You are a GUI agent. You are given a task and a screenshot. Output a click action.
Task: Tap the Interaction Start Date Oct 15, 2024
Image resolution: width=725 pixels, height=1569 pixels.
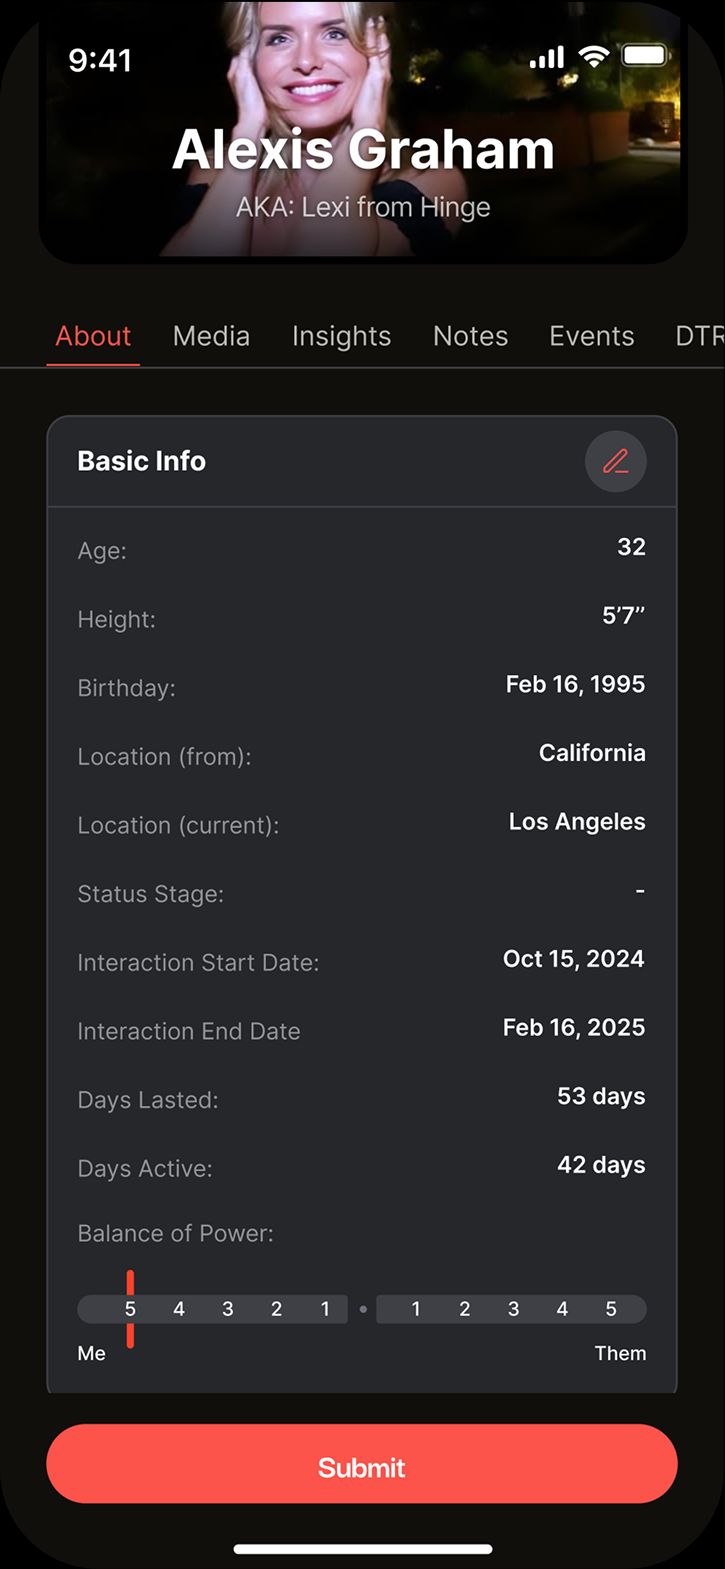573,959
